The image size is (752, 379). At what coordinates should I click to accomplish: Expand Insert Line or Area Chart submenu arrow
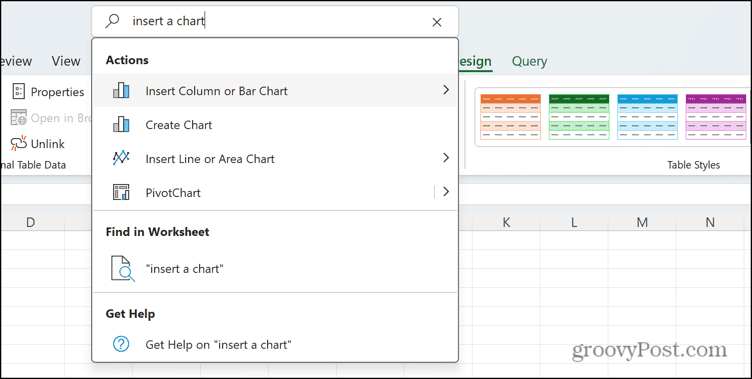pyautogui.click(x=446, y=158)
